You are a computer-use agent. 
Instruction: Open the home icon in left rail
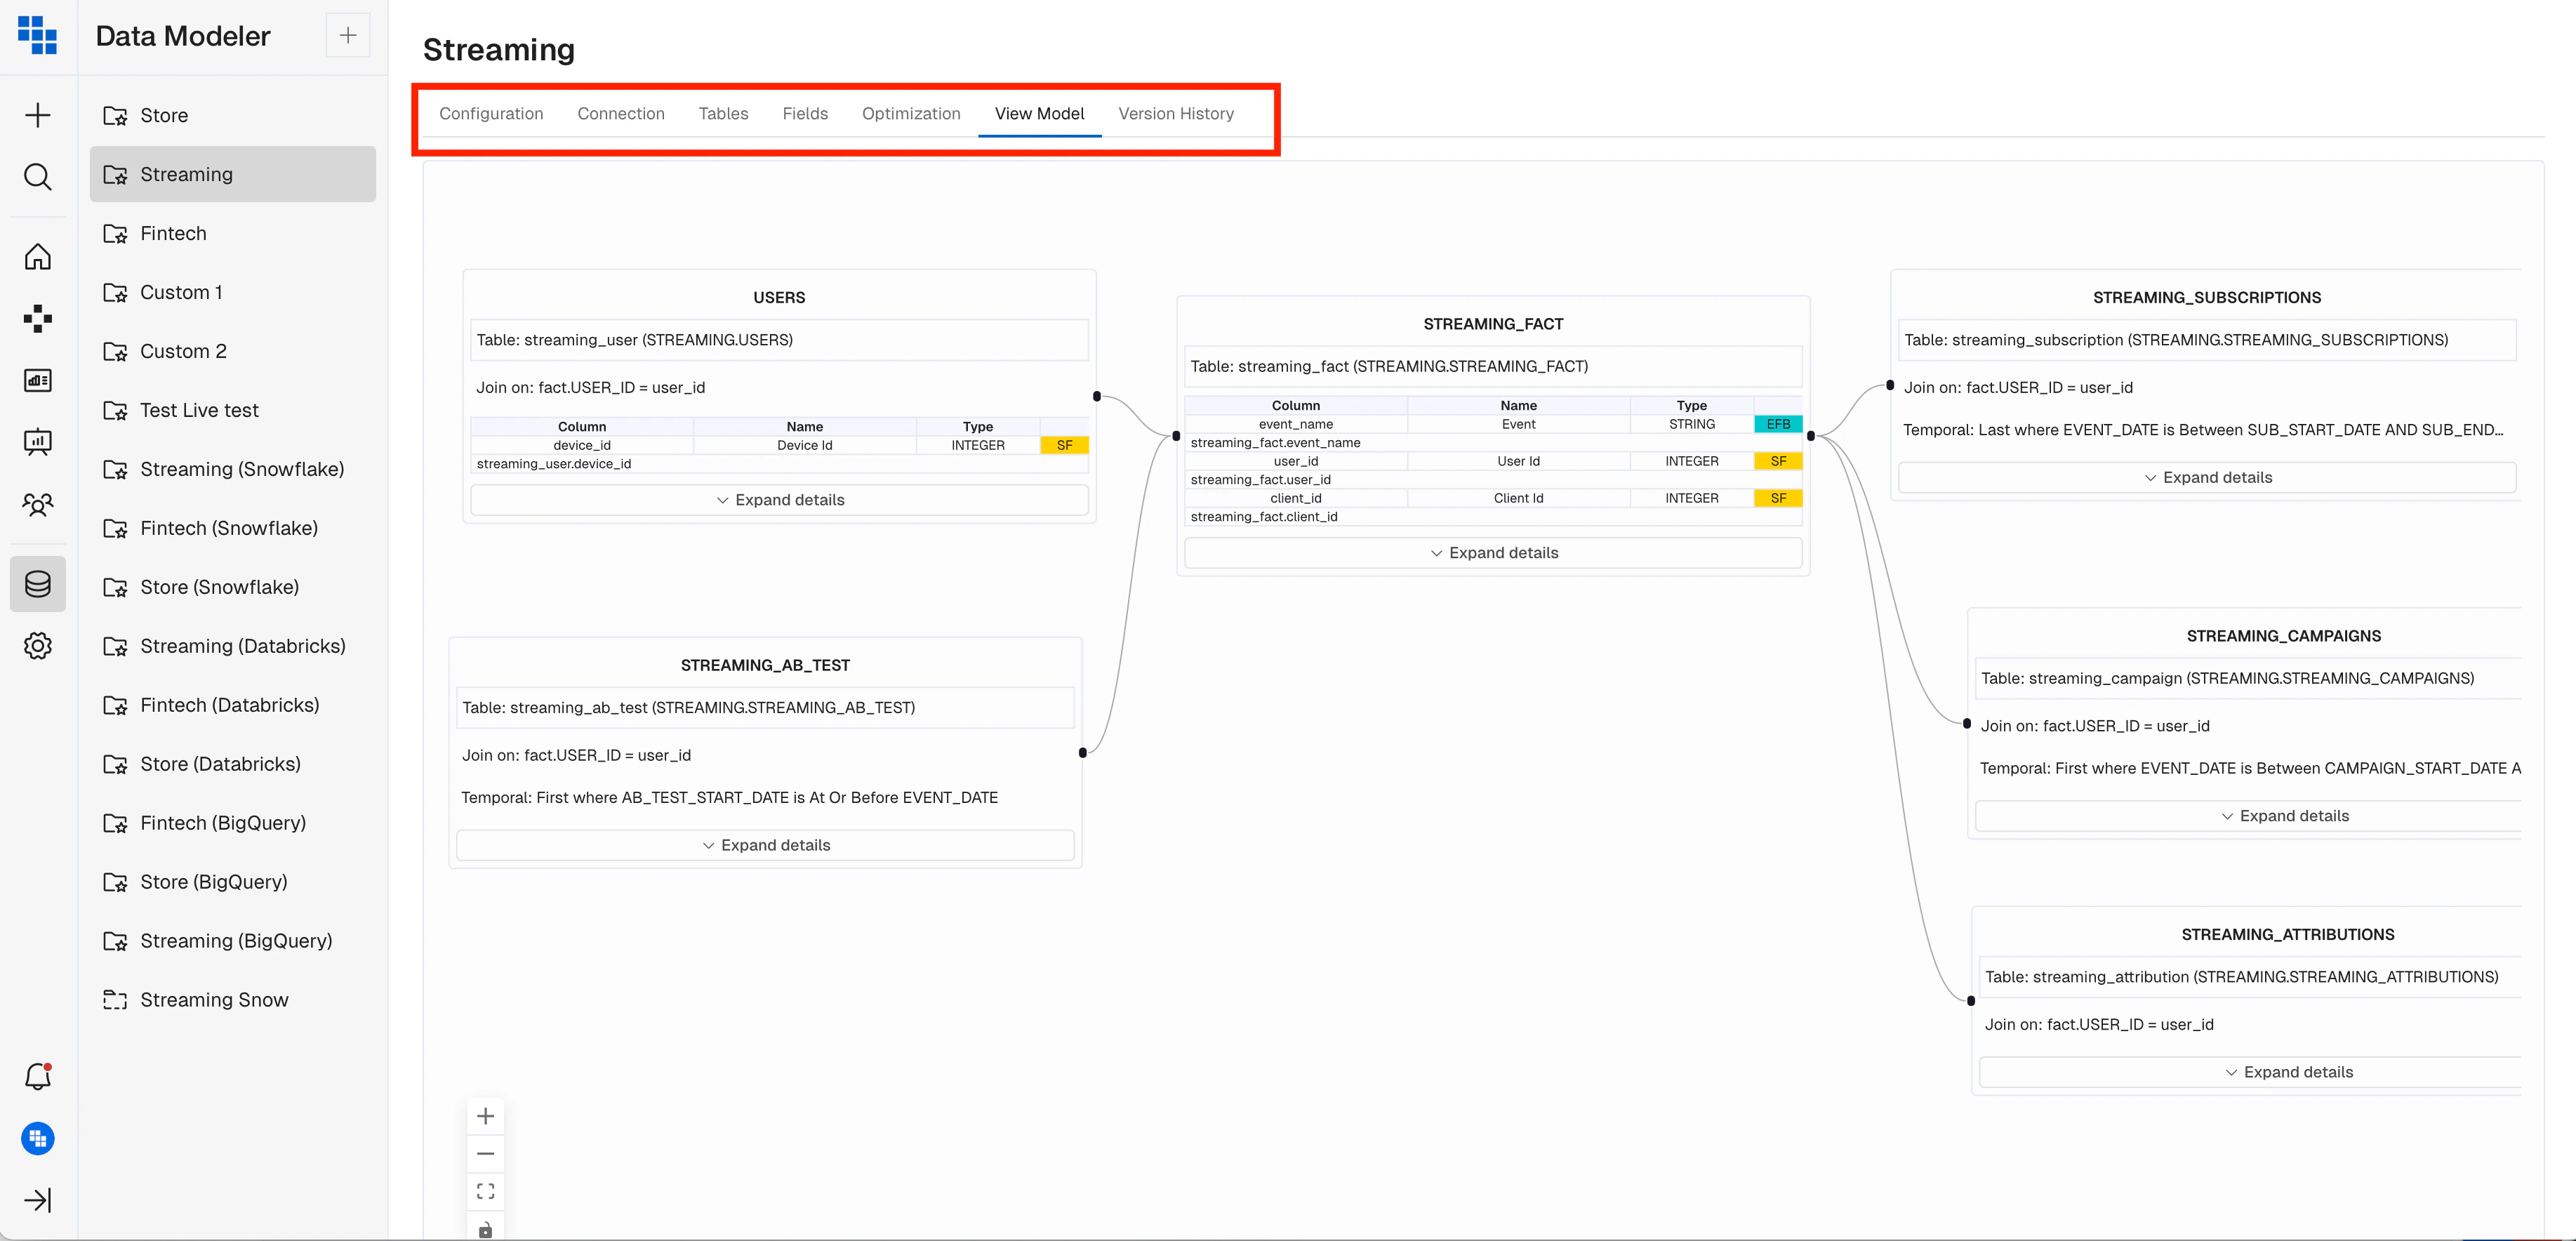coord(37,257)
